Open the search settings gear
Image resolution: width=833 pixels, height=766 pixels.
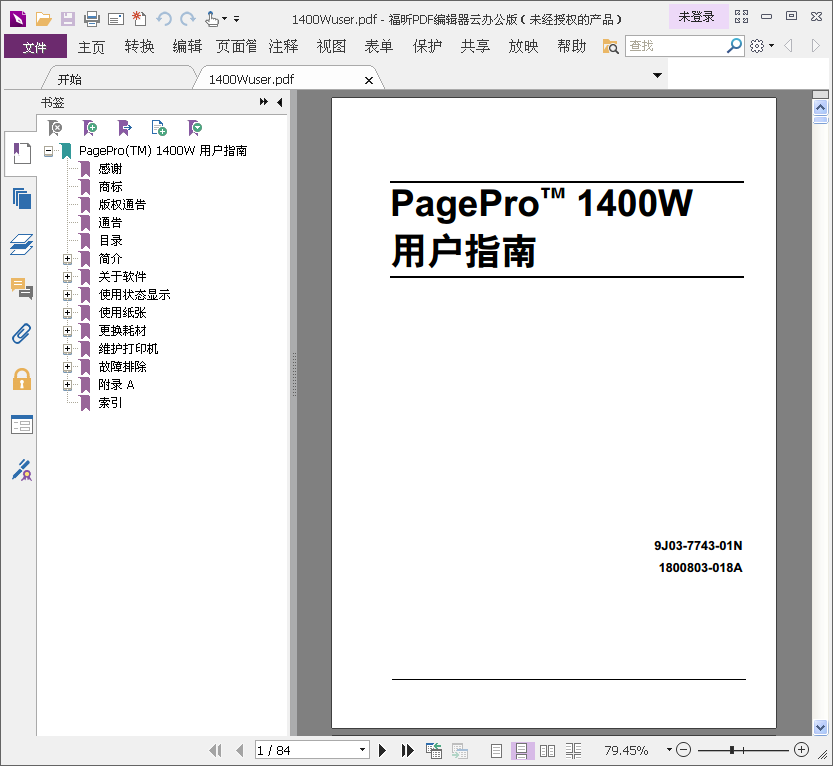(x=758, y=46)
